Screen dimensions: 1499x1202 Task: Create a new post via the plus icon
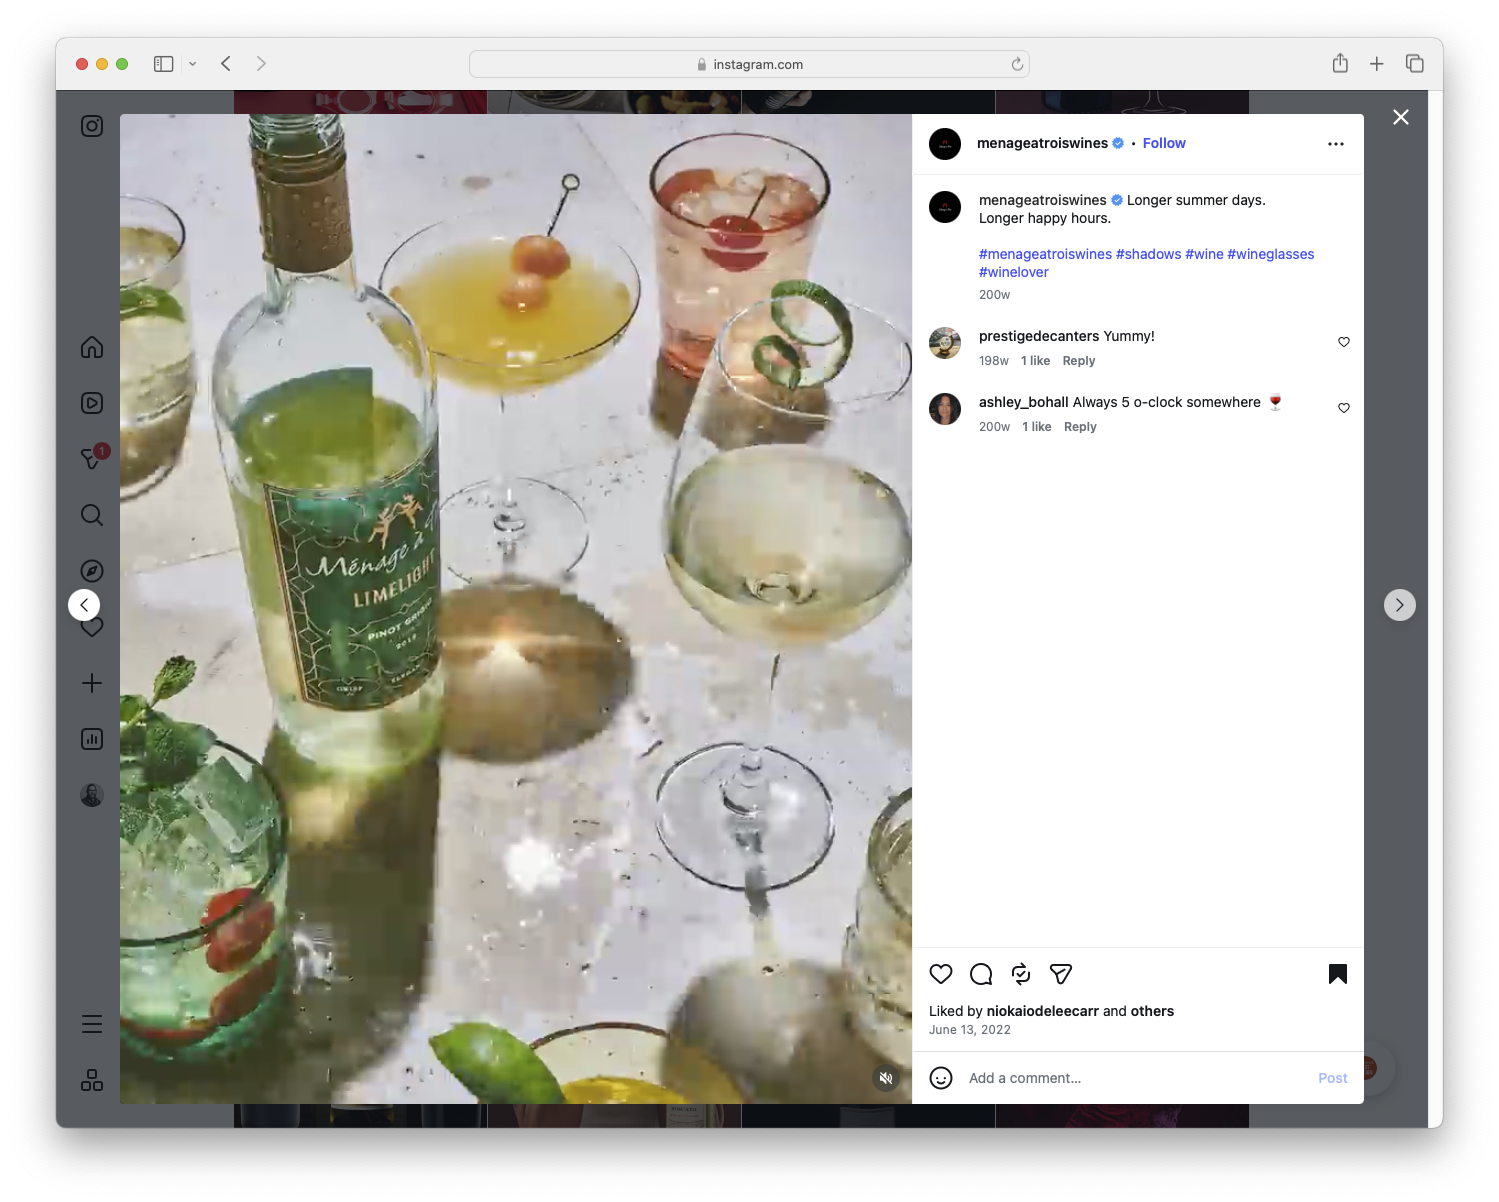click(x=91, y=683)
